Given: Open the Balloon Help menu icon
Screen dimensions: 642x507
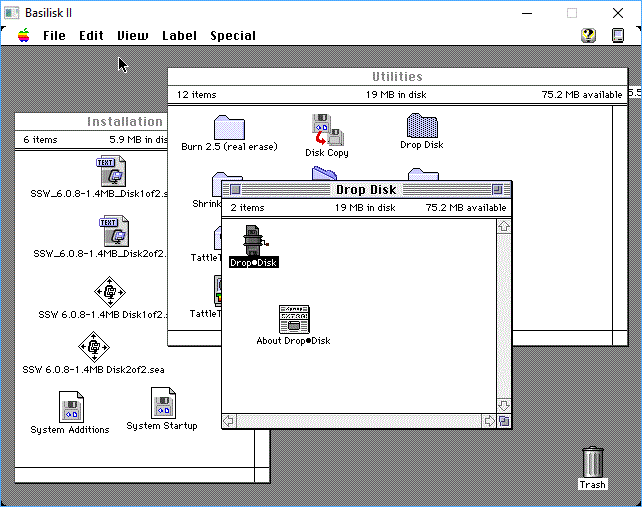Looking at the screenshot, I should pos(588,35).
